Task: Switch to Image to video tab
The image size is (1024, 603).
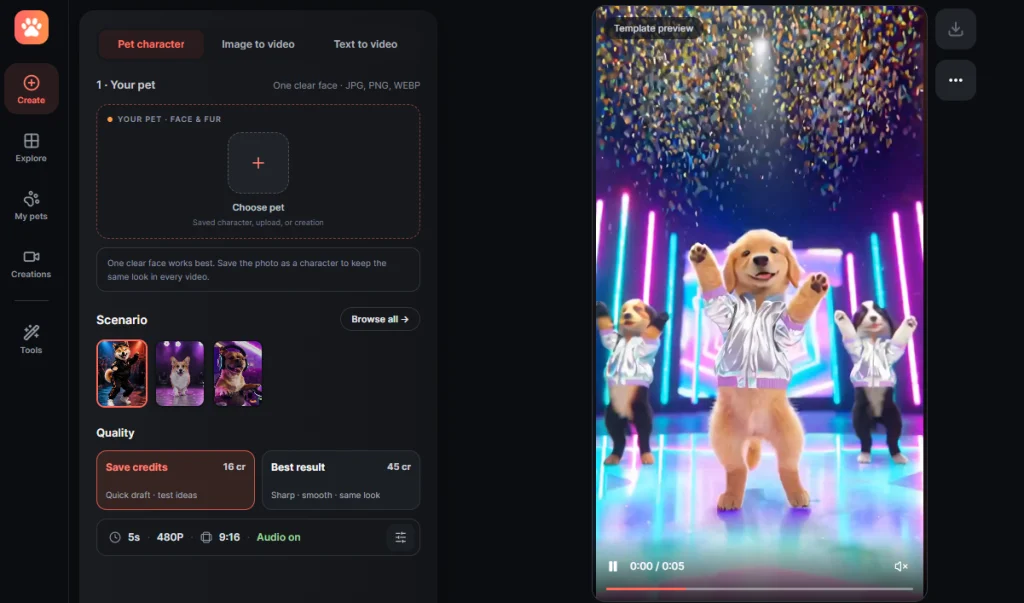Action: pyautogui.click(x=258, y=44)
